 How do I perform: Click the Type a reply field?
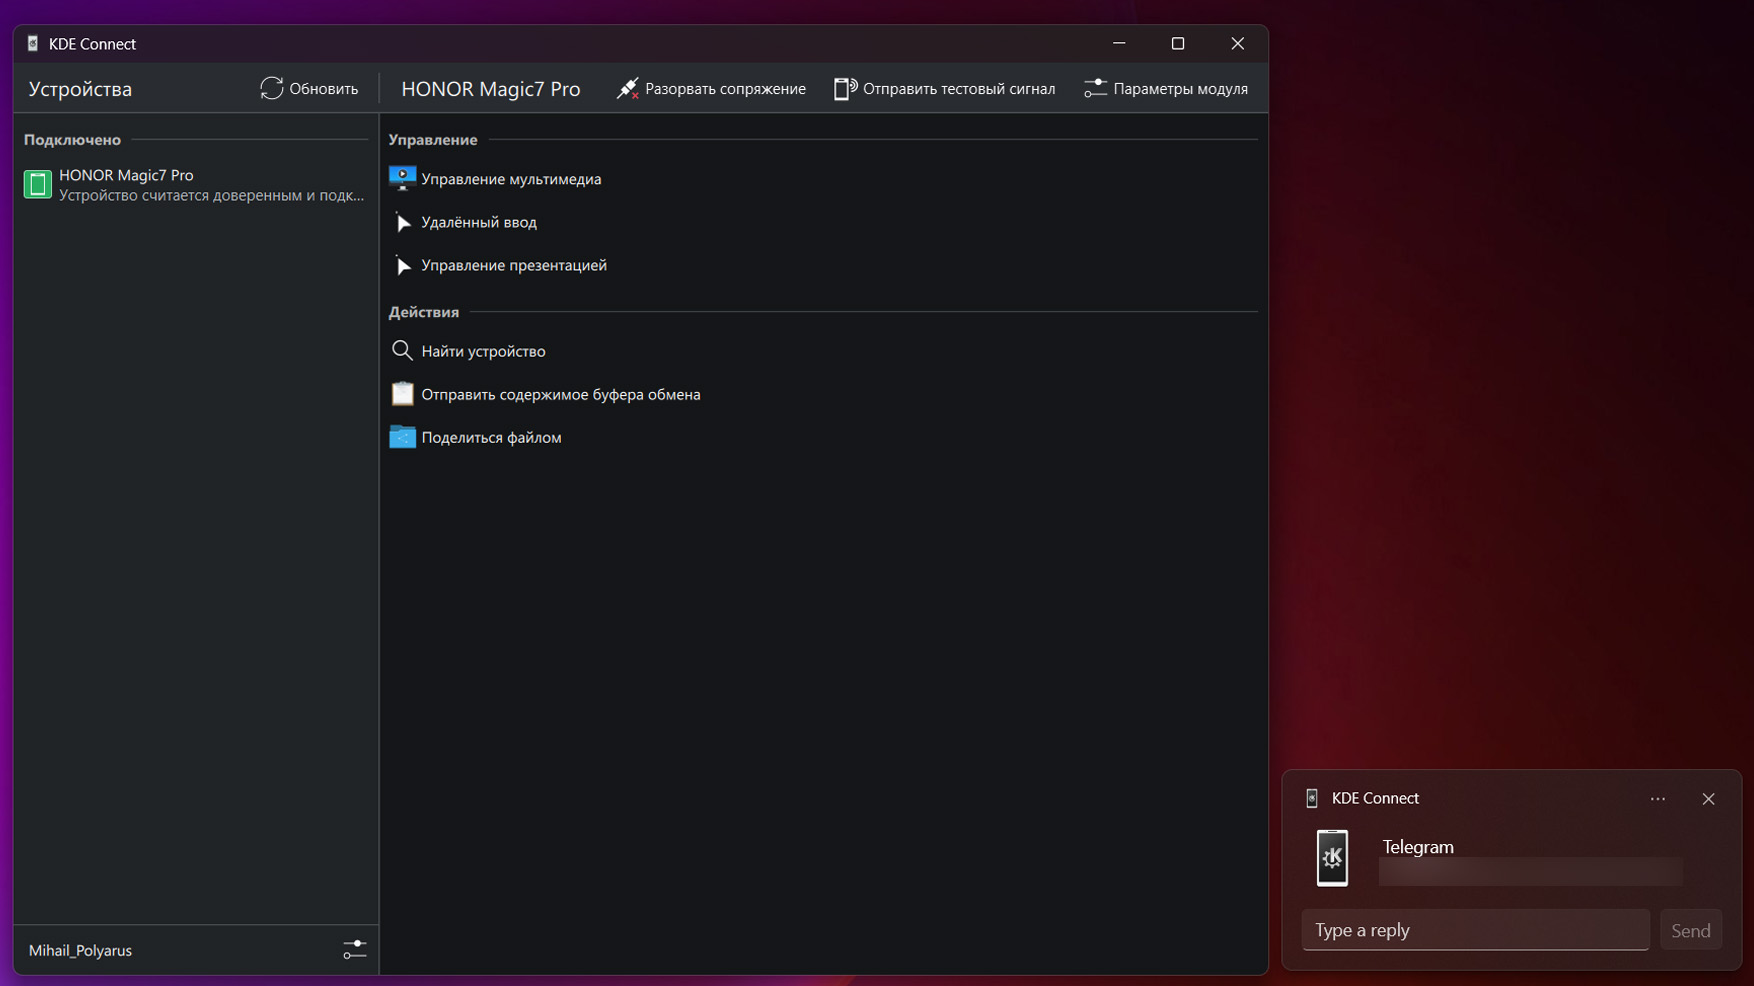tap(1475, 930)
